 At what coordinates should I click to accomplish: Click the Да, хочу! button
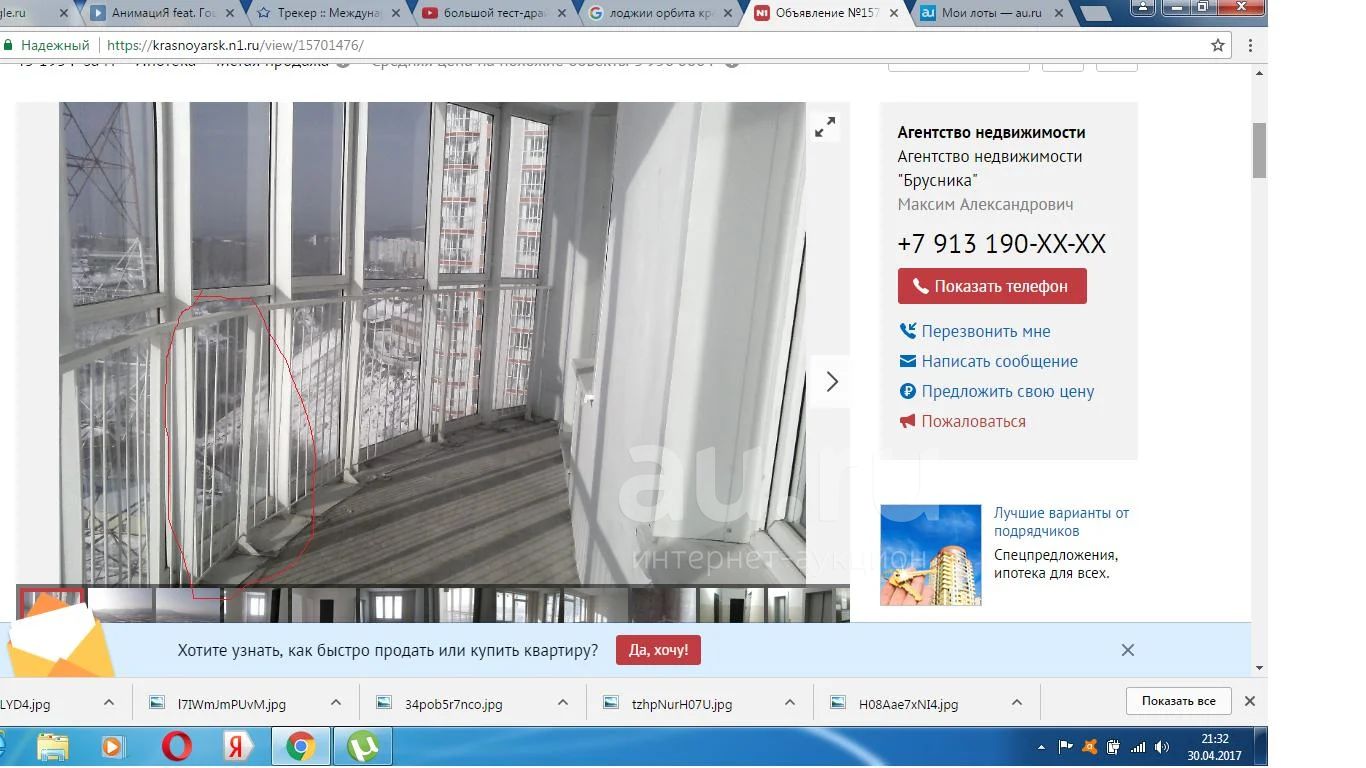point(658,650)
